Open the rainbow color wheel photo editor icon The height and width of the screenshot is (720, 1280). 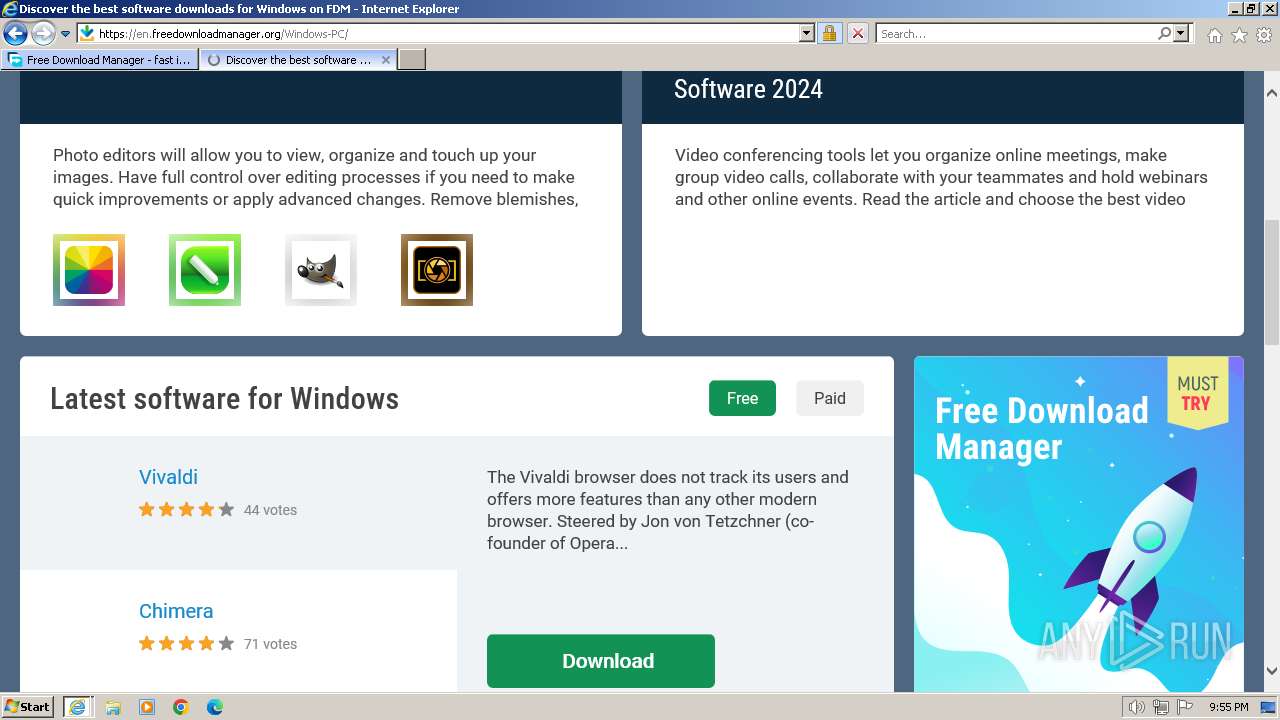[x=89, y=270]
